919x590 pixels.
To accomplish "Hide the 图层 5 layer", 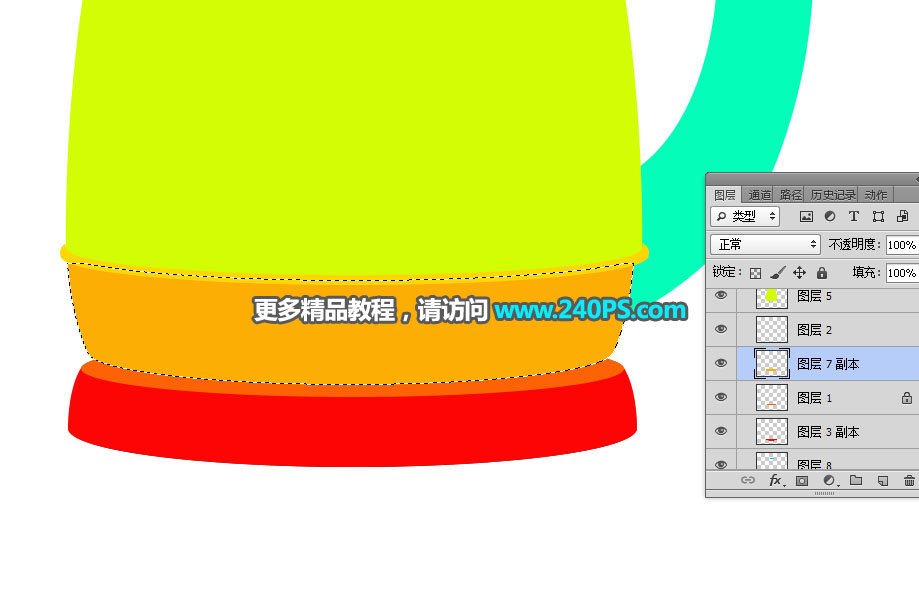I will (721, 295).
